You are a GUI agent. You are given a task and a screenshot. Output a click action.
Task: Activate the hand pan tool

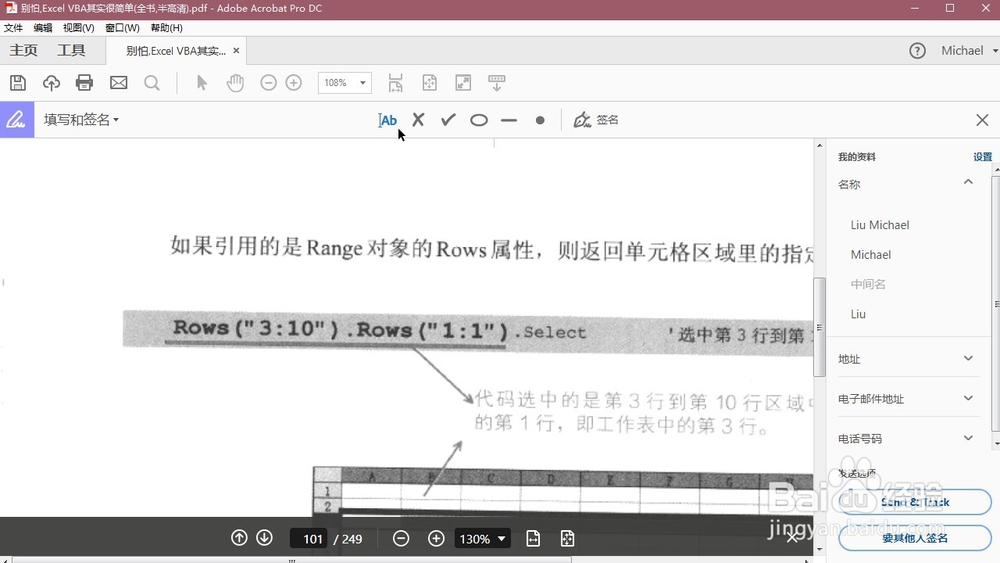[235, 83]
